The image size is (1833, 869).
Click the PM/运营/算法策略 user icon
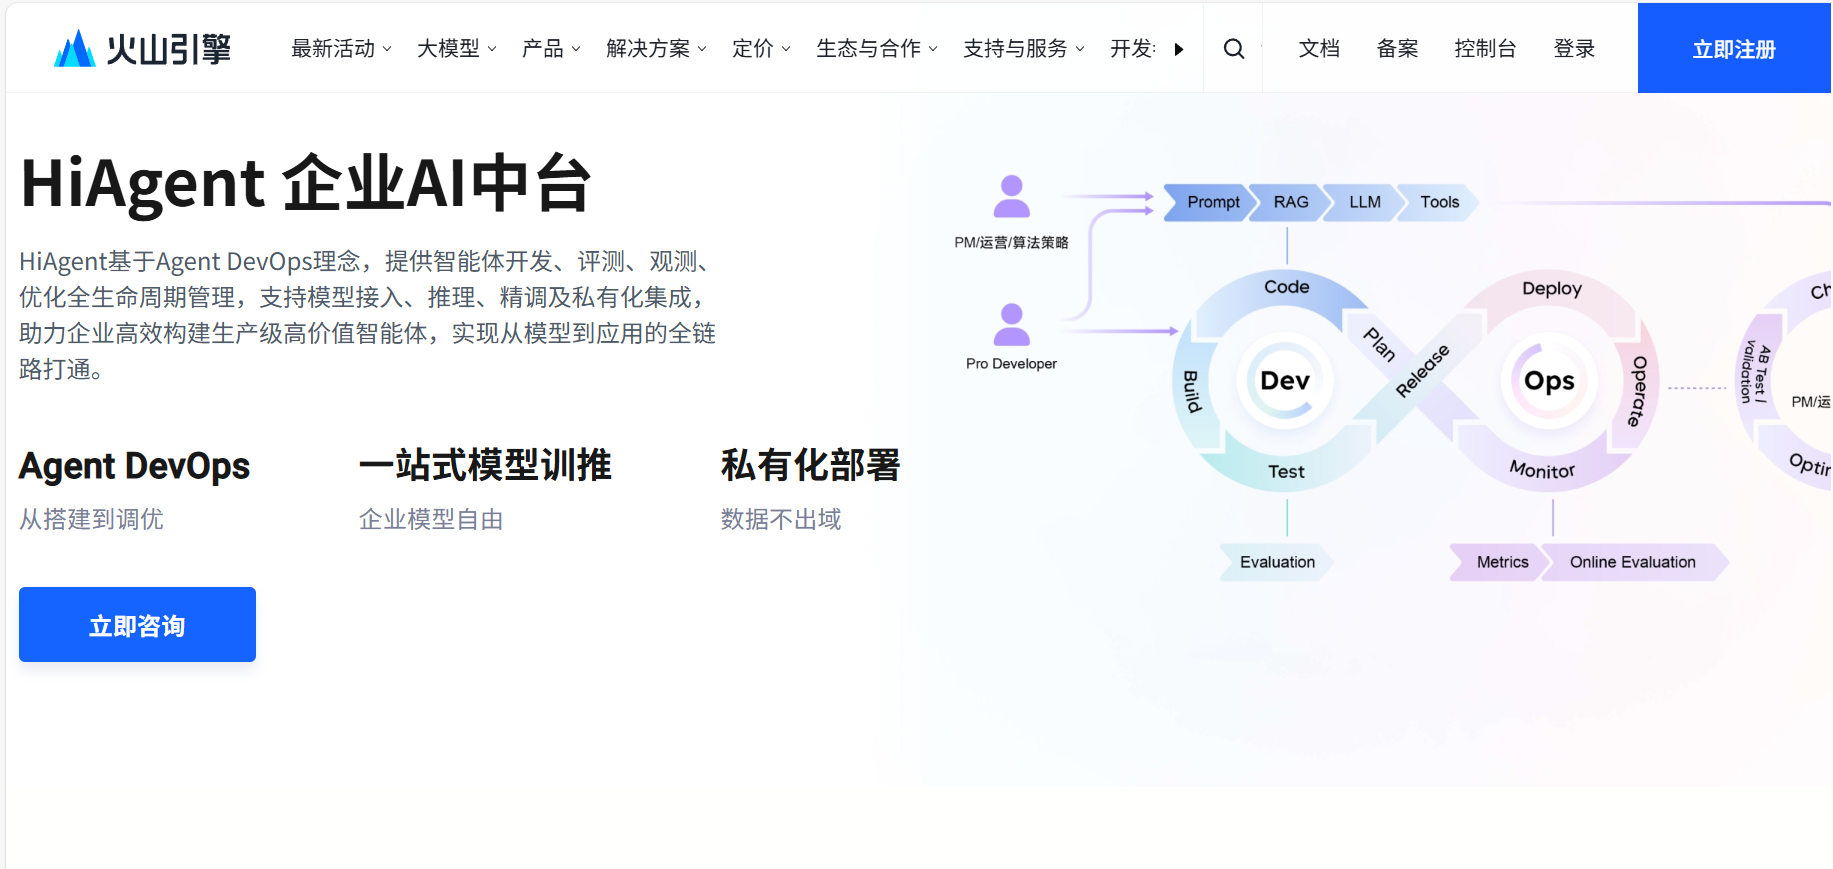pyautogui.click(x=1011, y=197)
